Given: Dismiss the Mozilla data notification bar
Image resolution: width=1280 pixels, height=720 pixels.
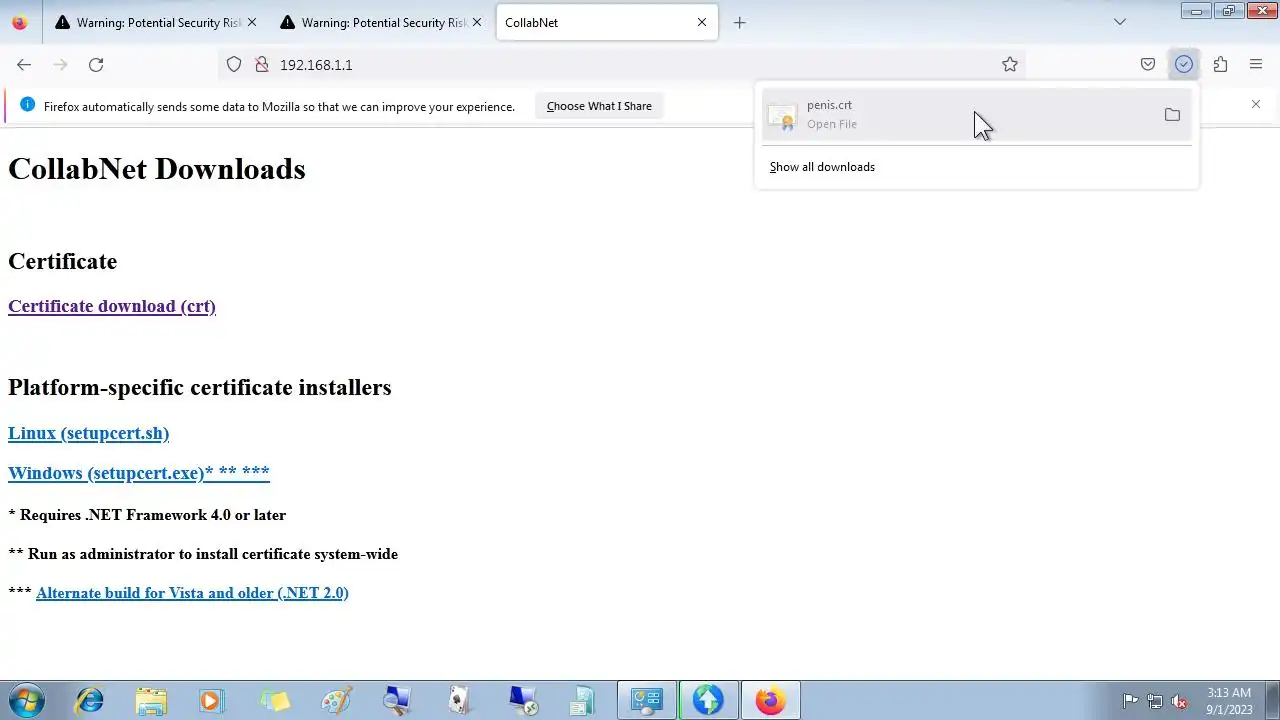Looking at the screenshot, I should (x=1256, y=104).
